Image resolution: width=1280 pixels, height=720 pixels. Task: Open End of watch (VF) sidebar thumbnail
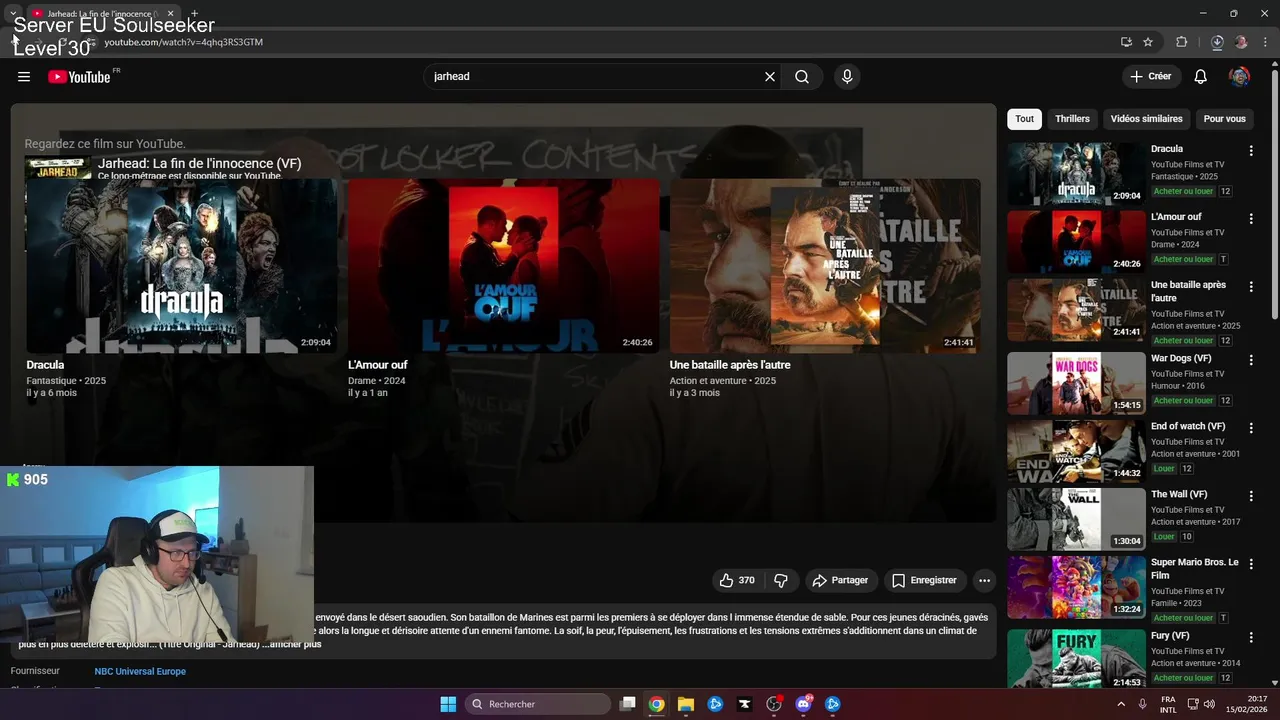pos(1076,451)
